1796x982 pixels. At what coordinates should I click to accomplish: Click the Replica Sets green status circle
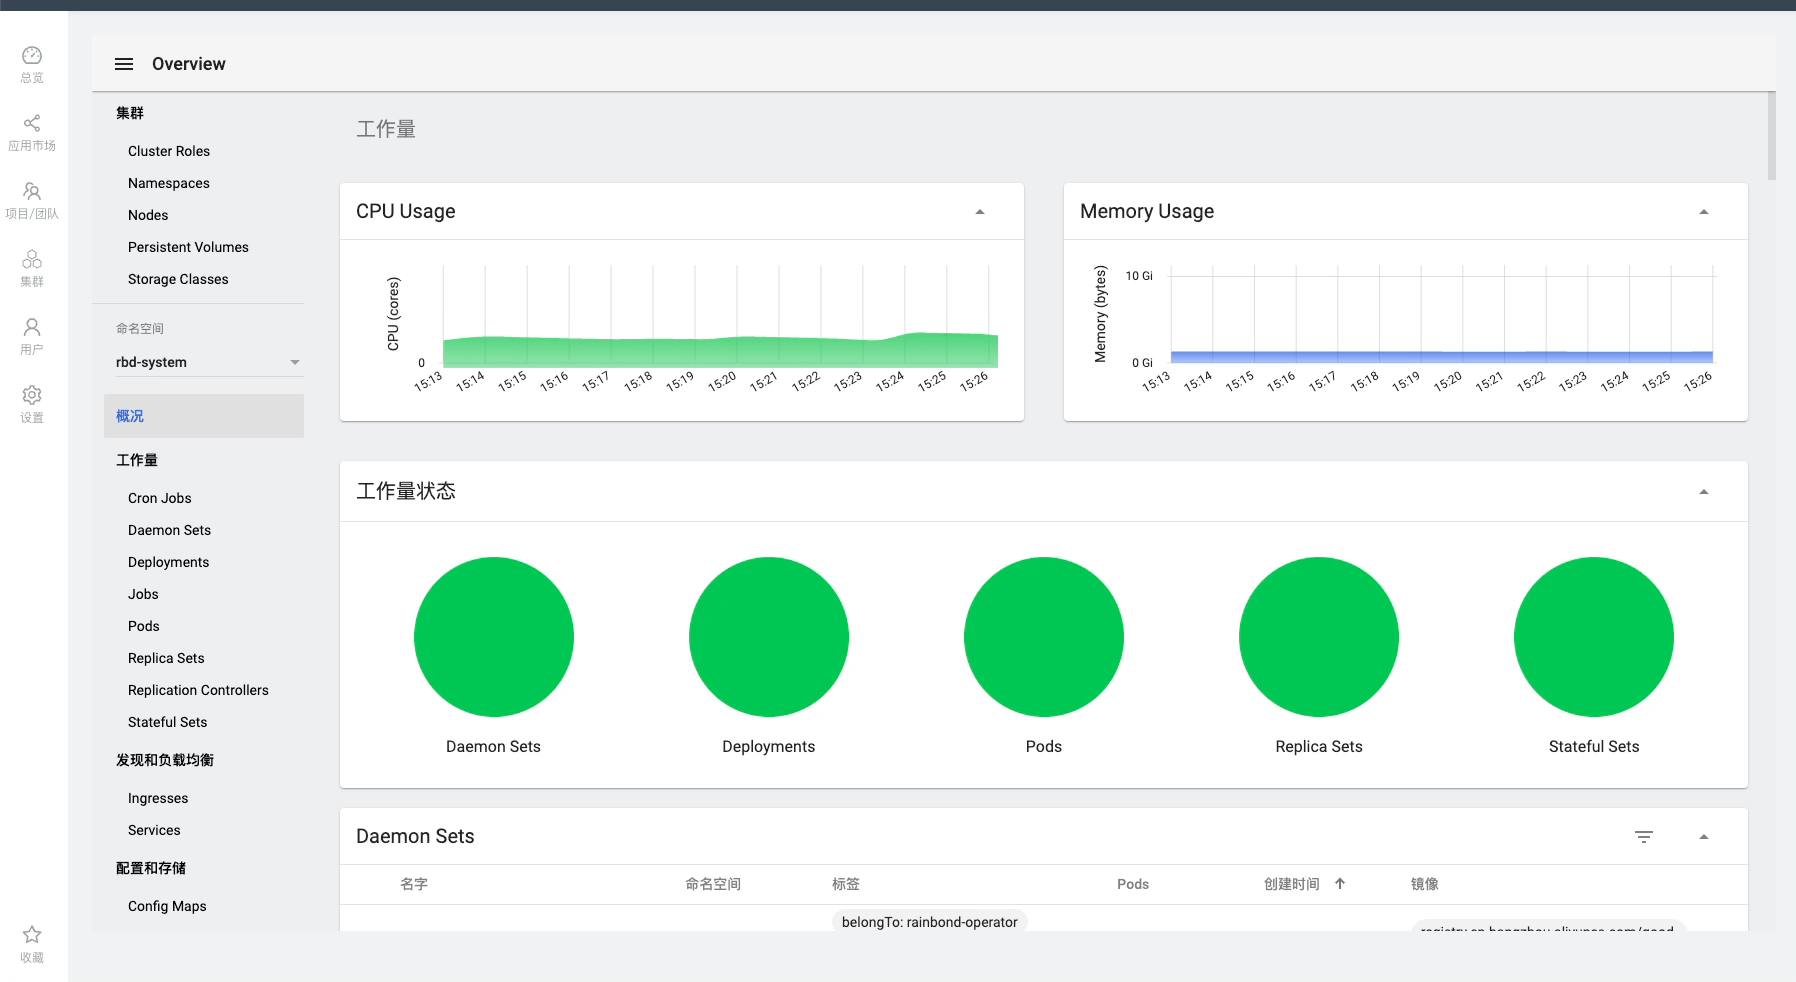1319,637
